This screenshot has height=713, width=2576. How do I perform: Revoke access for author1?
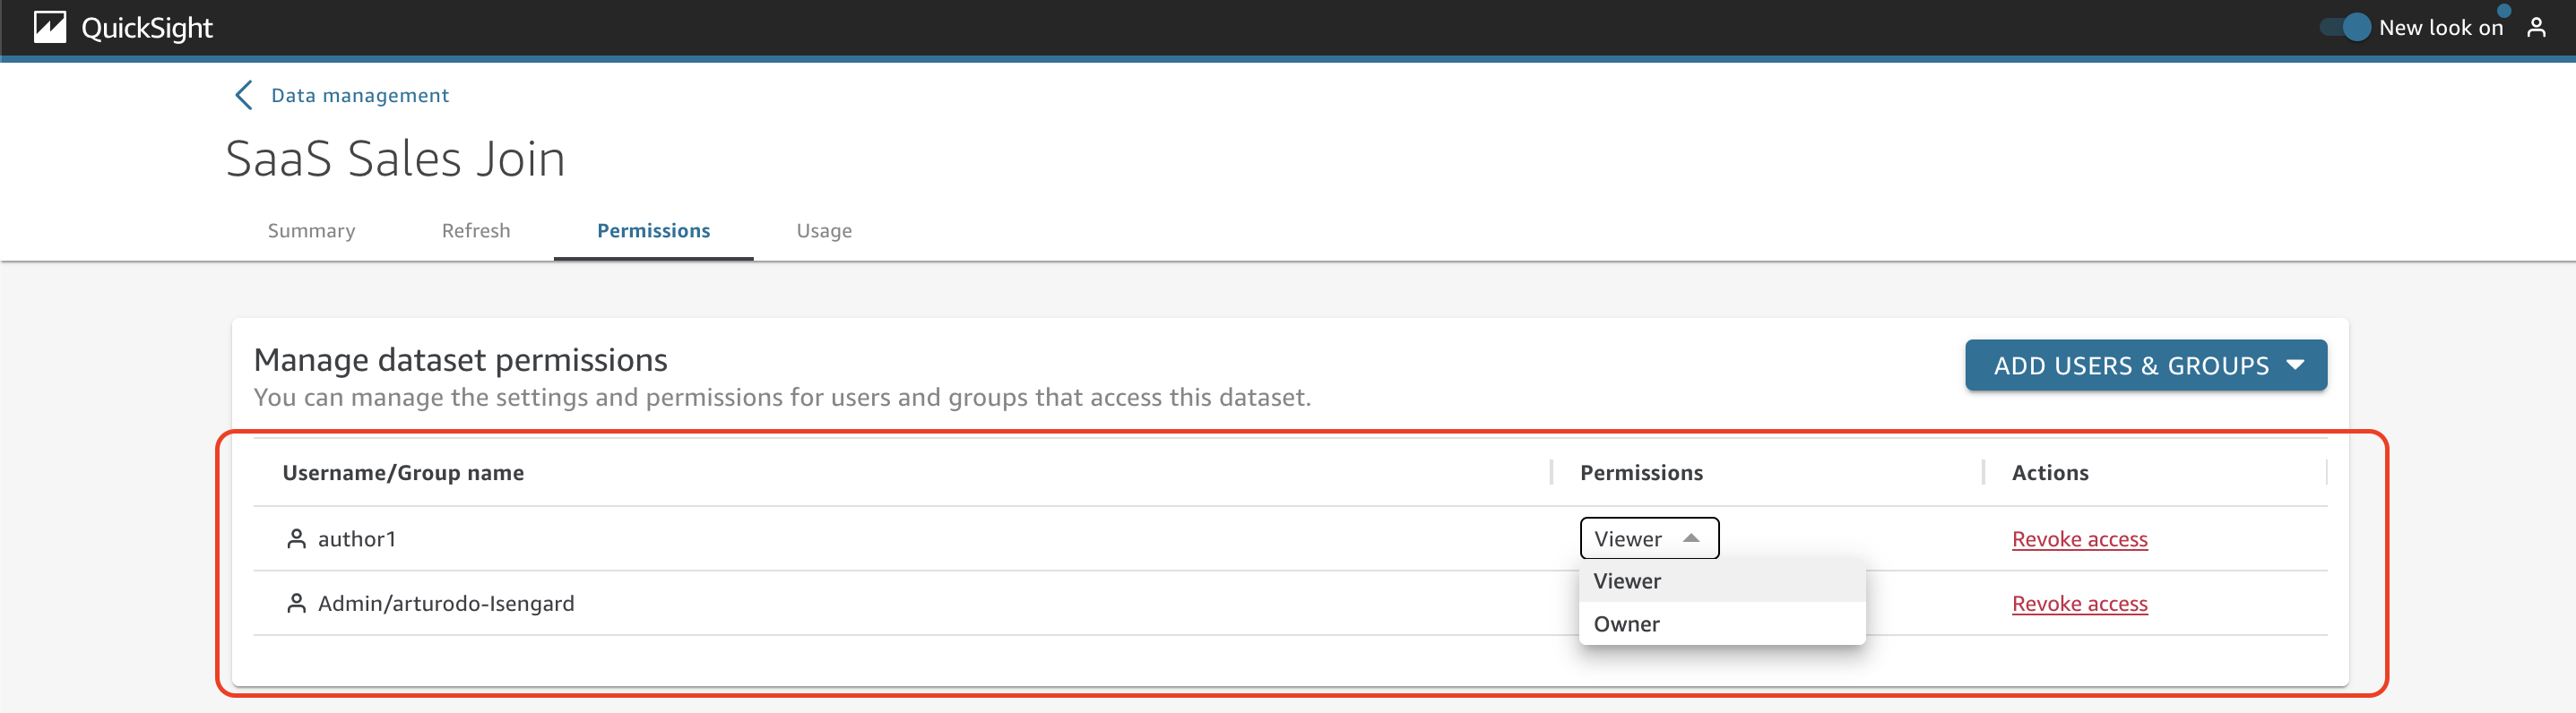tap(2079, 539)
